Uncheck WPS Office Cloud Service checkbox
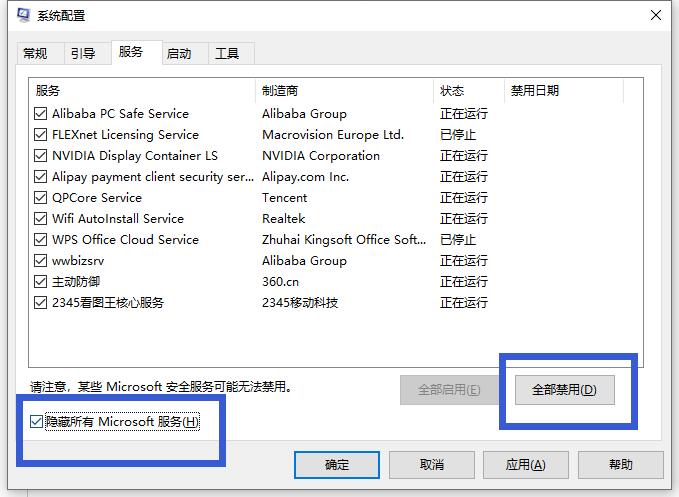The image size is (679, 497). (40, 240)
